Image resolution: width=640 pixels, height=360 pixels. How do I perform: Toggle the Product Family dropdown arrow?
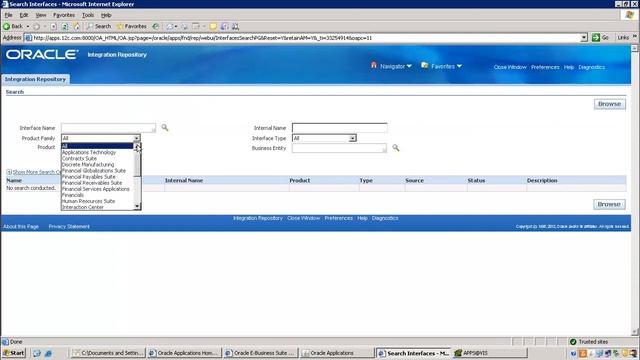tap(137, 138)
